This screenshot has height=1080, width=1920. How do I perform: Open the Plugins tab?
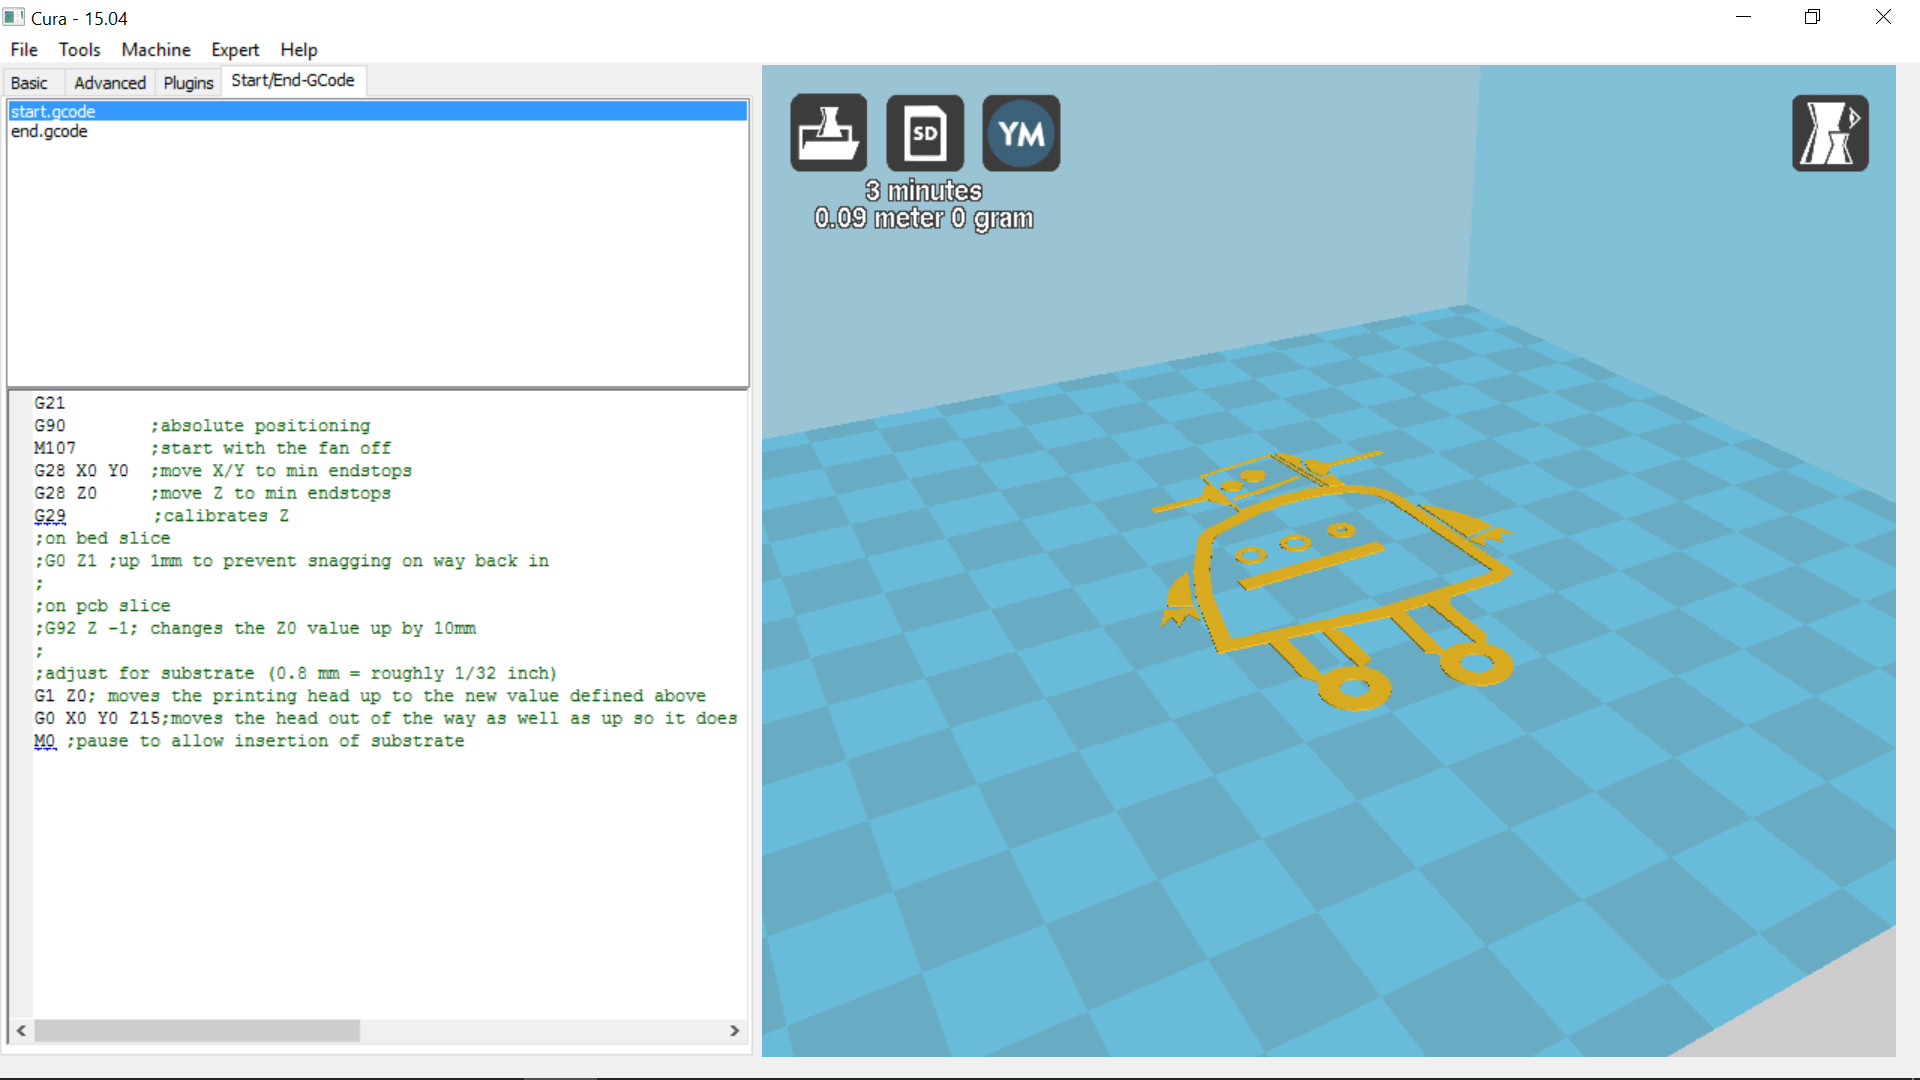pos(188,82)
